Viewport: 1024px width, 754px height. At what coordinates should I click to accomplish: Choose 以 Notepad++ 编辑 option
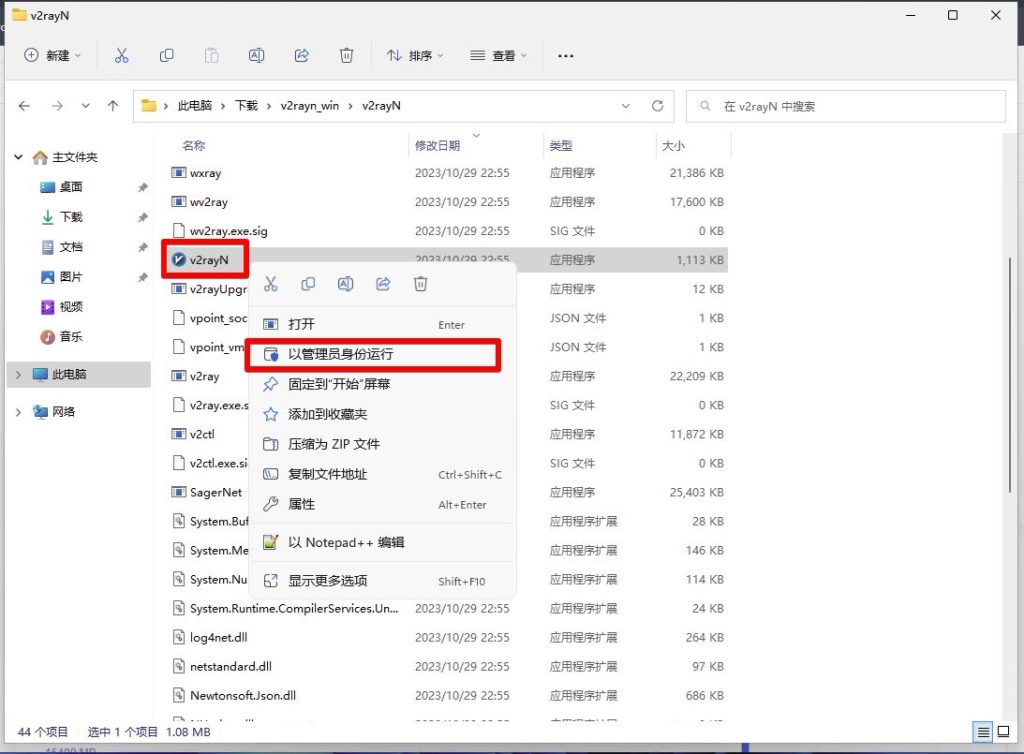click(383, 542)
